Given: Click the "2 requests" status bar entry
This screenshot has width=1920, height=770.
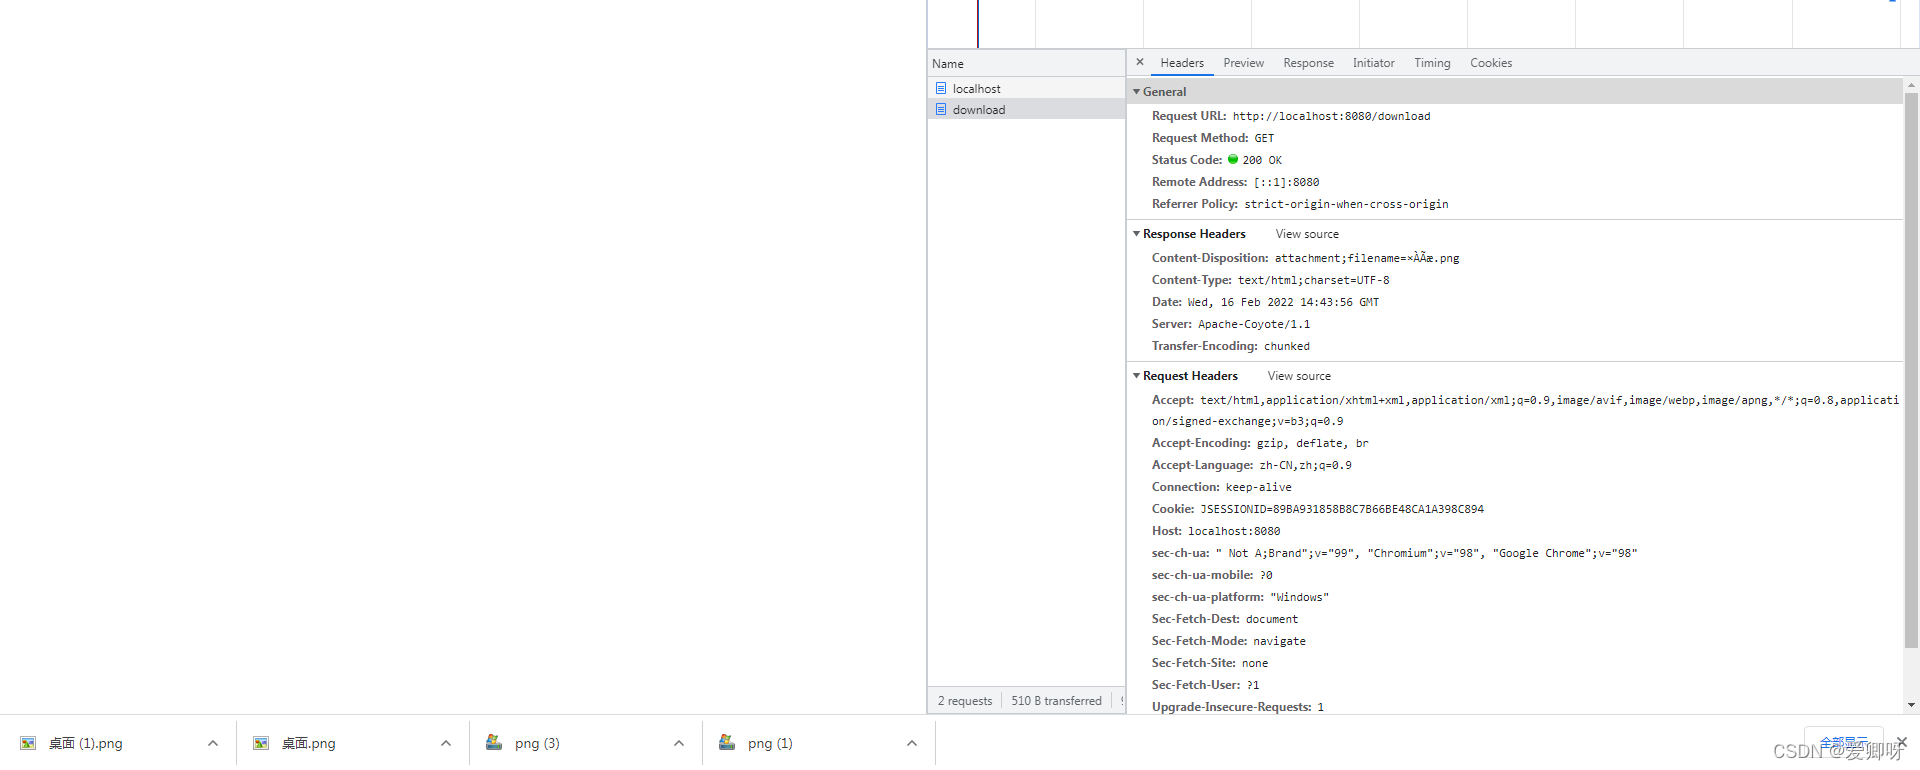Looking at the screenshot, I should (x=965, y=701).
